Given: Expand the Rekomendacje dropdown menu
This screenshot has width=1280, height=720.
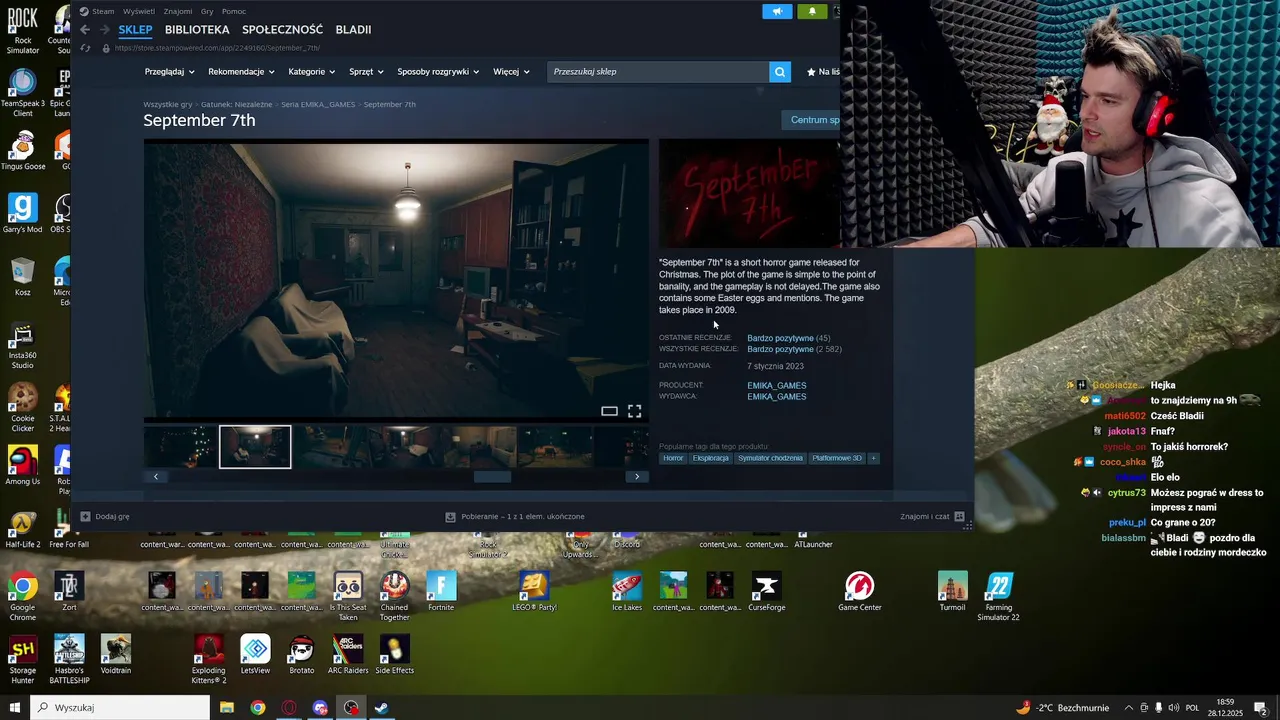Looking at the screenshot, I should [241, 72].
